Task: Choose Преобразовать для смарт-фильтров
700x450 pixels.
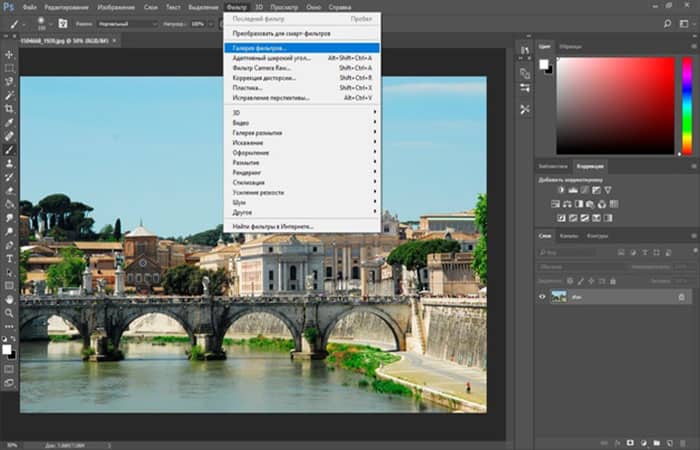Action: (302, 33)
